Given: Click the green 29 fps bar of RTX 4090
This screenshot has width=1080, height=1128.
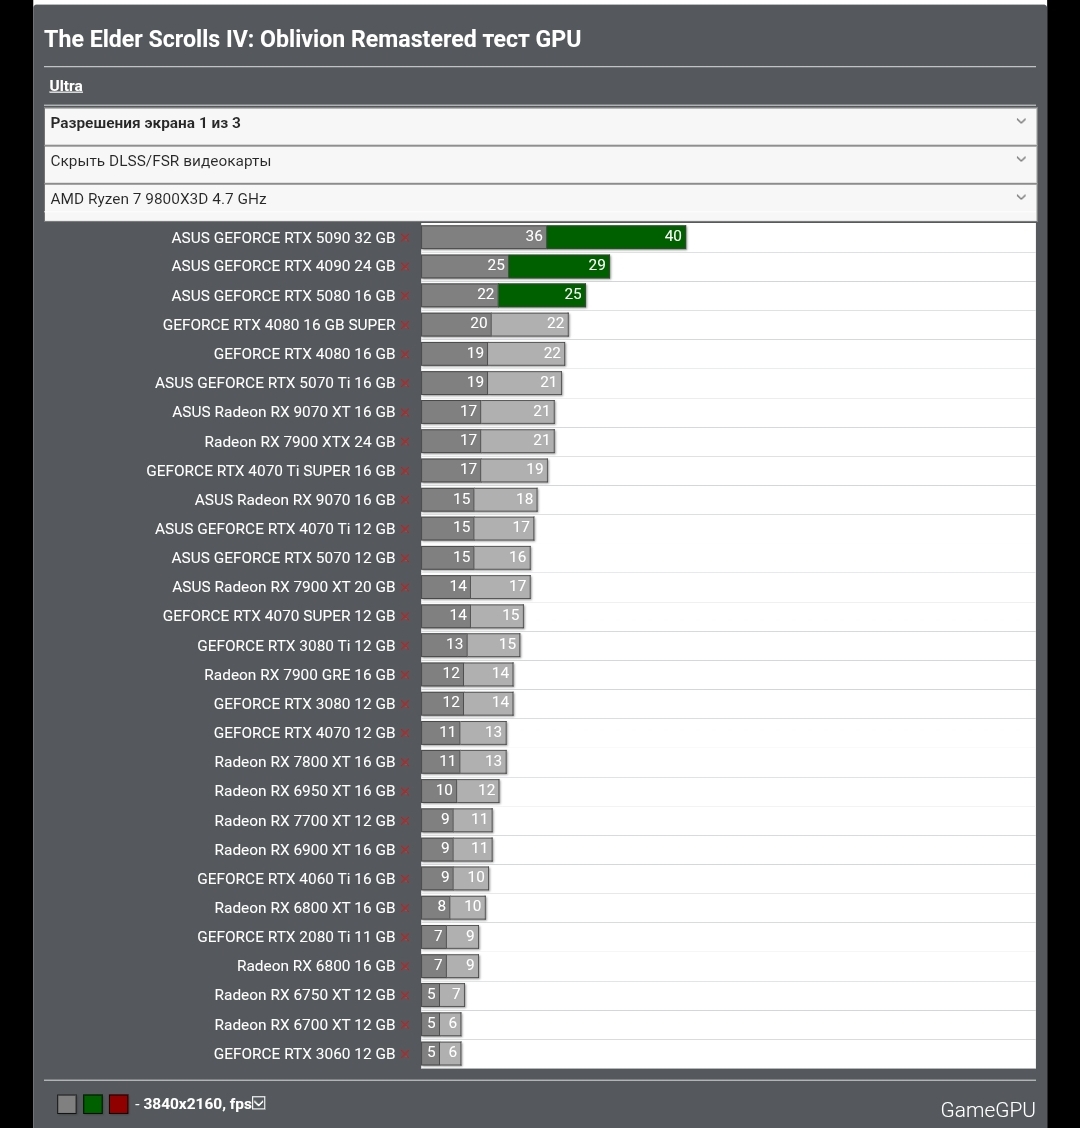Looking at the screenshot, I should [x=559, y=265].
